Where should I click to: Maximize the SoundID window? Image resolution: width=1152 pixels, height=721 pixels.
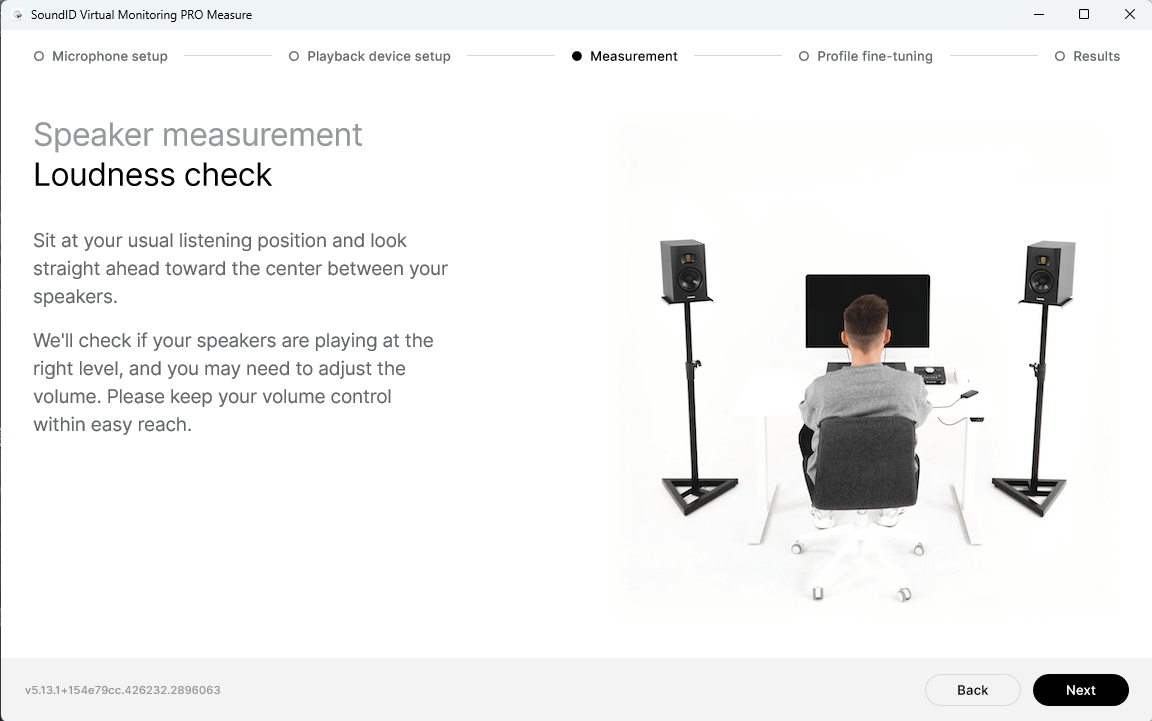tap(1084, 15)
